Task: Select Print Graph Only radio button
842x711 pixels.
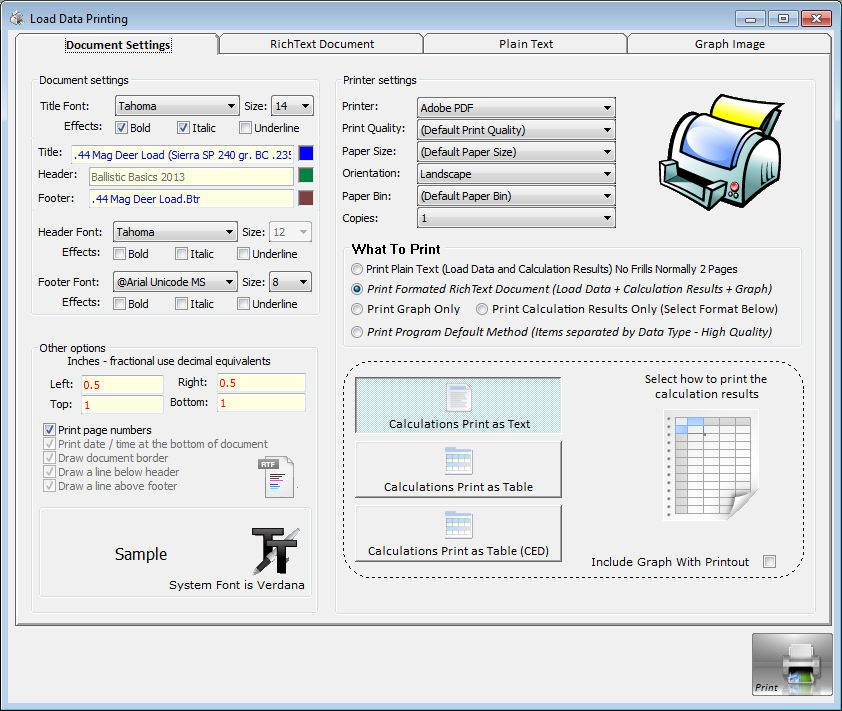Action: coord(358,310)
